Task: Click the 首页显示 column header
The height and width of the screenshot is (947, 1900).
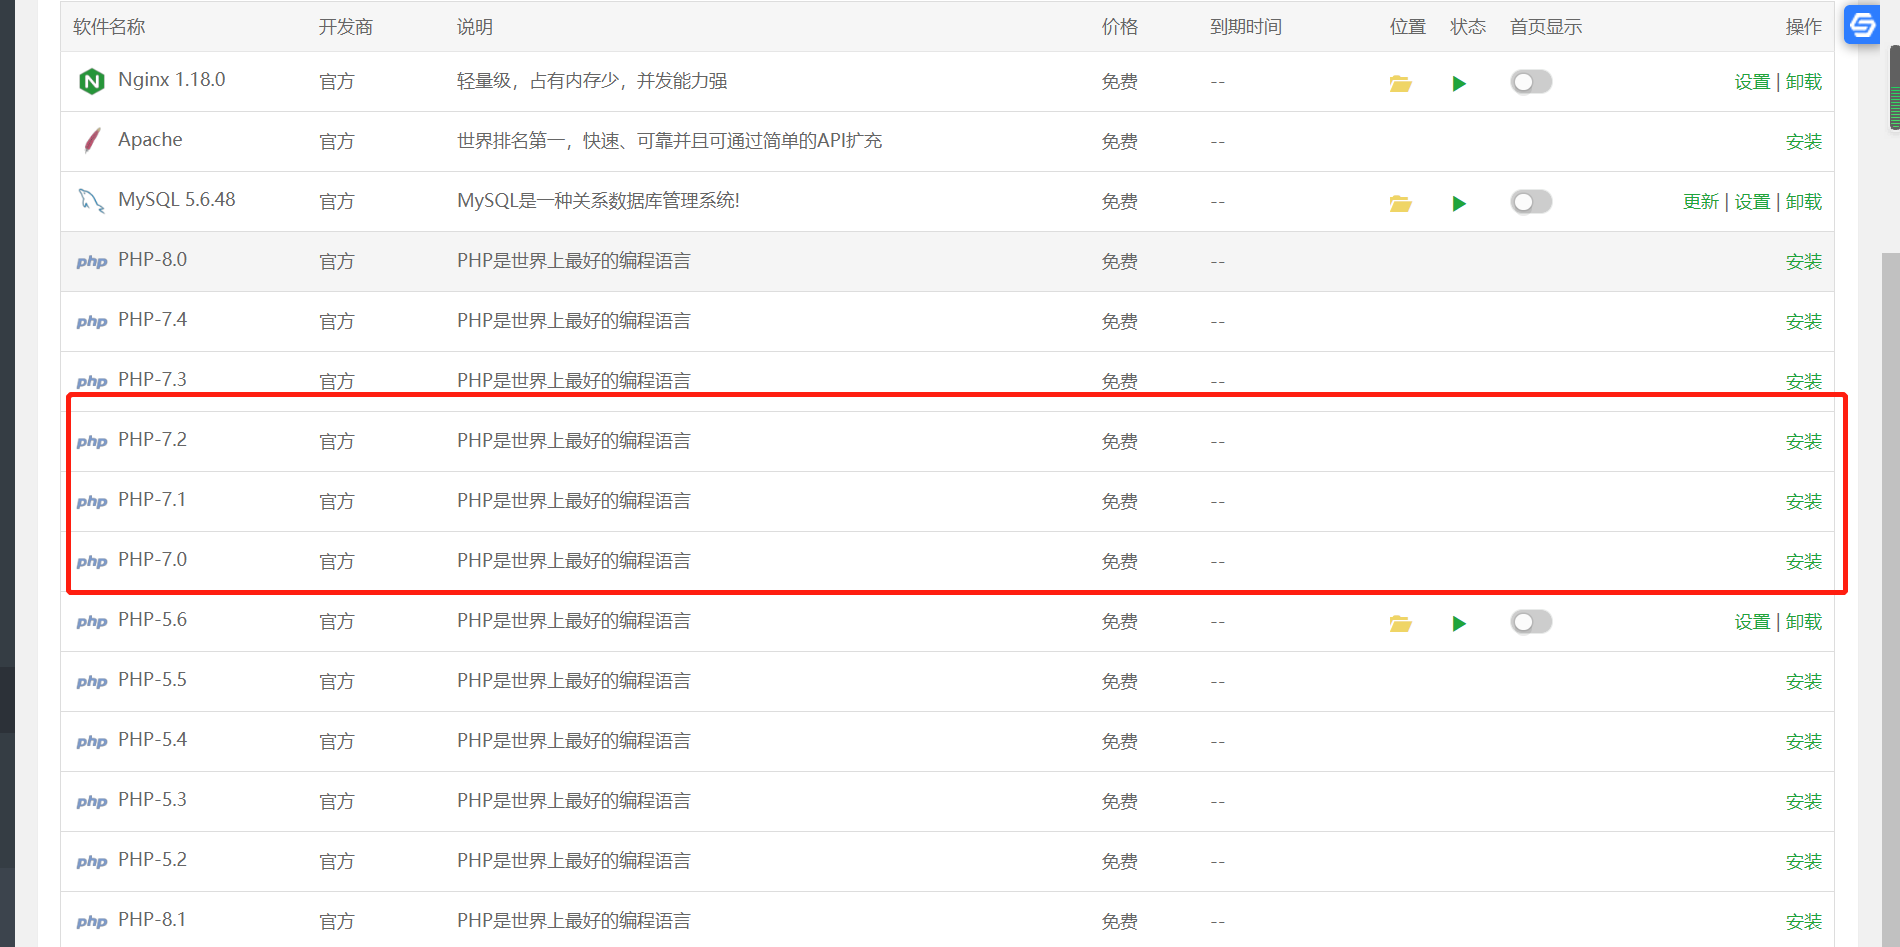Action: 1546,27
